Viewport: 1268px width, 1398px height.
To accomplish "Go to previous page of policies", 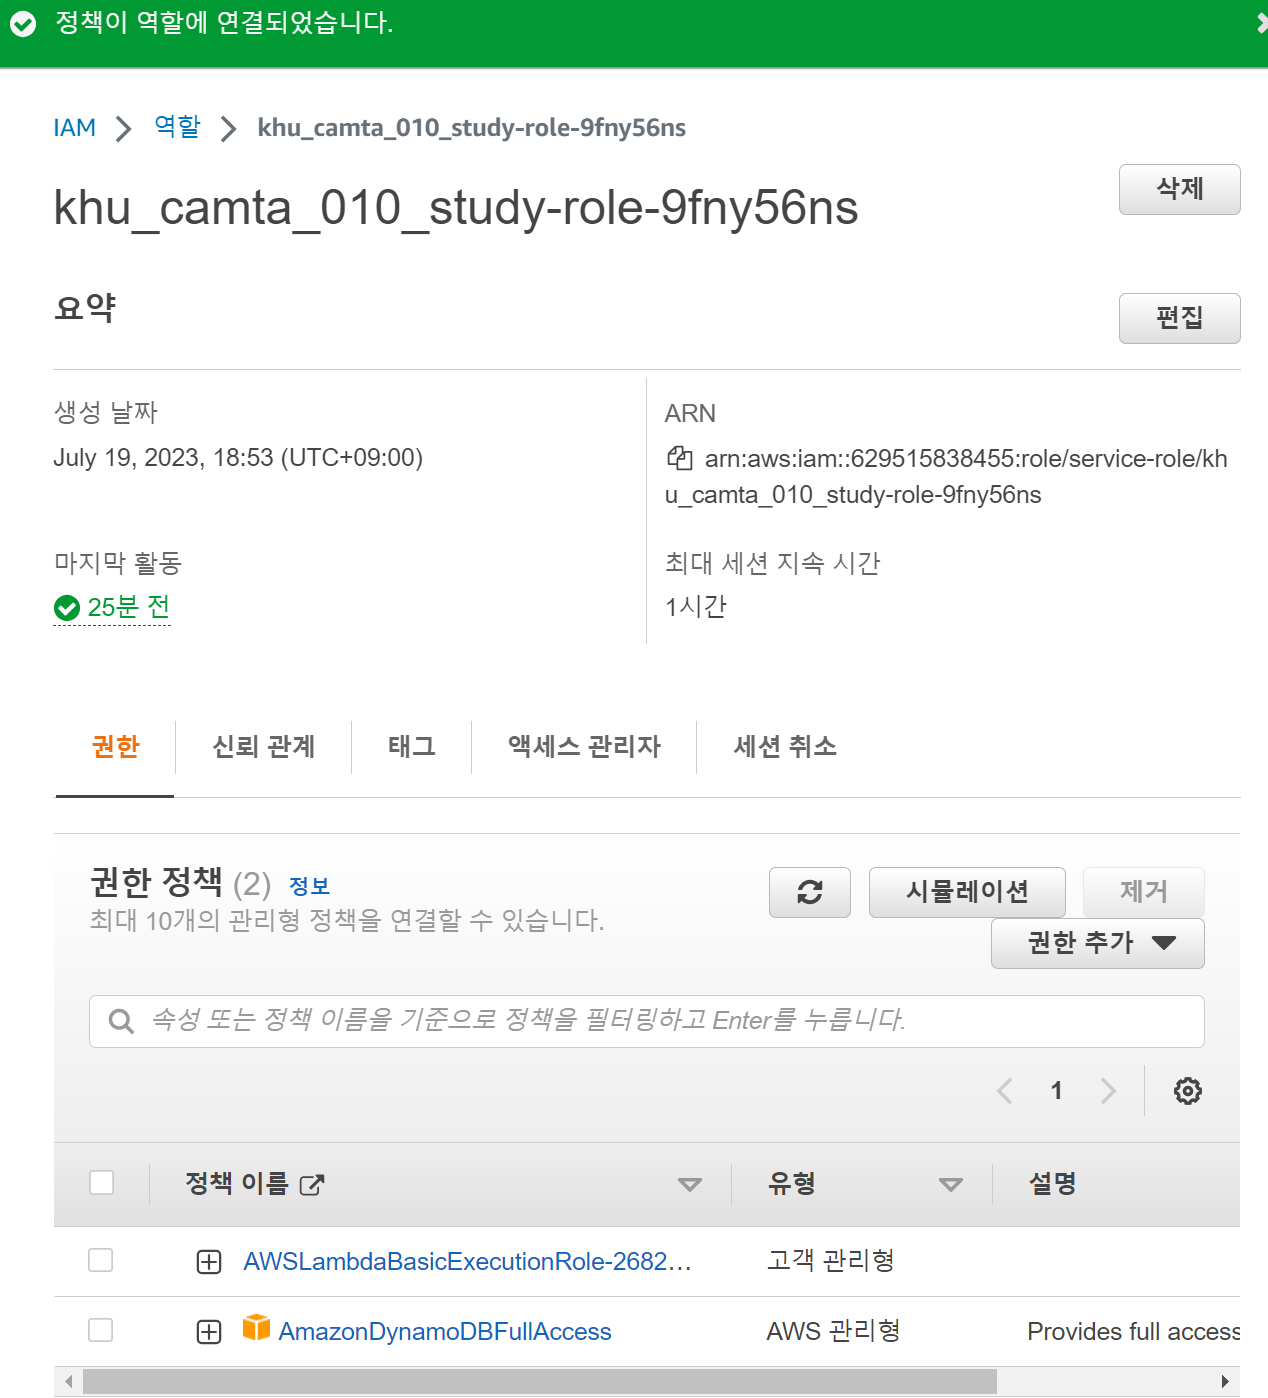I will point(1005,1091).
